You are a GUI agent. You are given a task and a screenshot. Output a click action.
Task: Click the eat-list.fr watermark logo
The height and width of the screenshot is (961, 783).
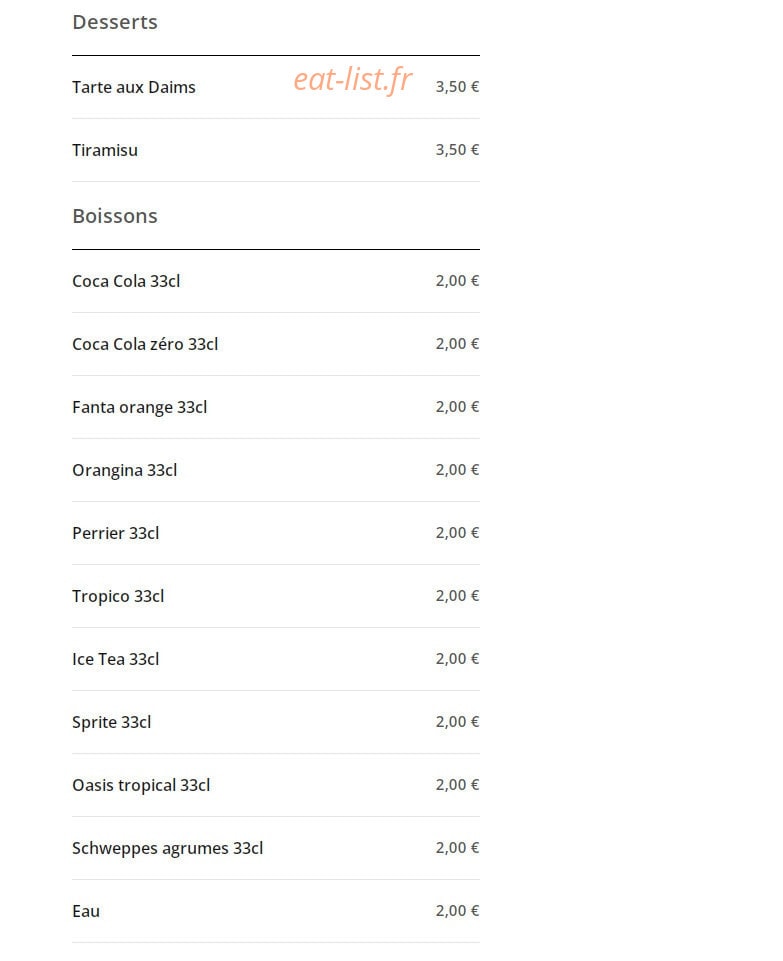click(352, 80)
